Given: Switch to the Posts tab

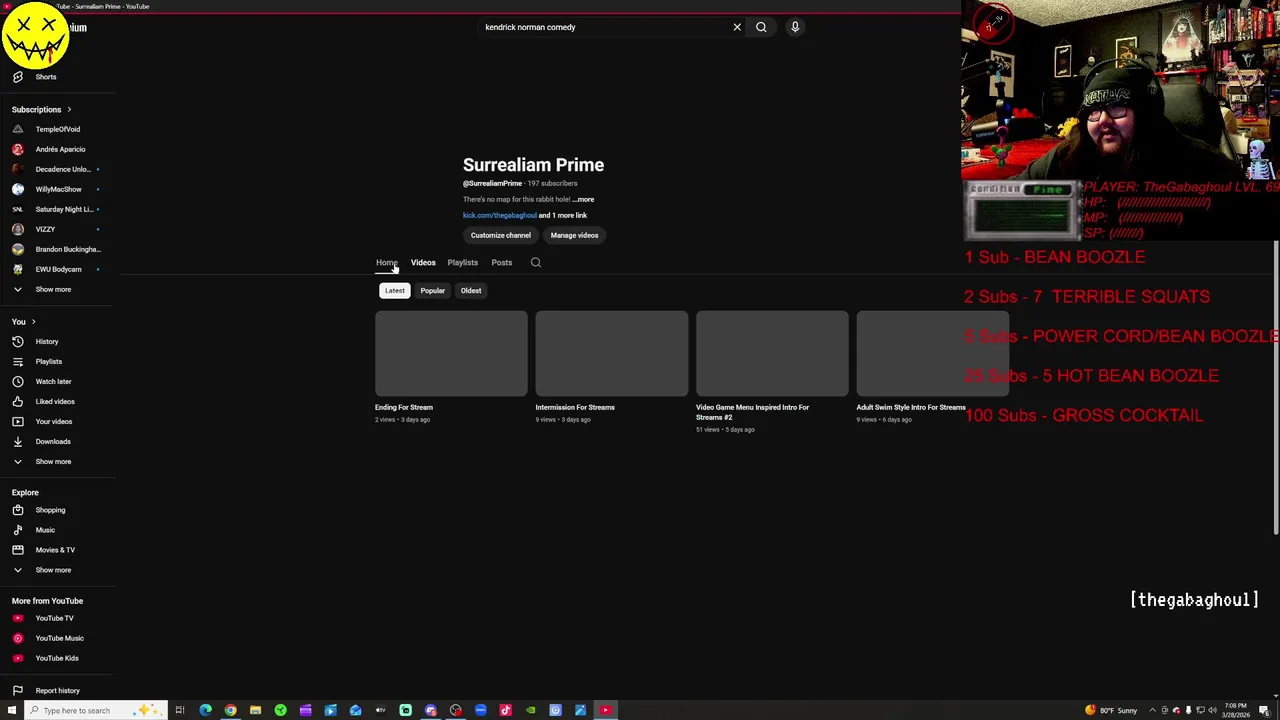Looking at the screenshot, I should (501, 262).
